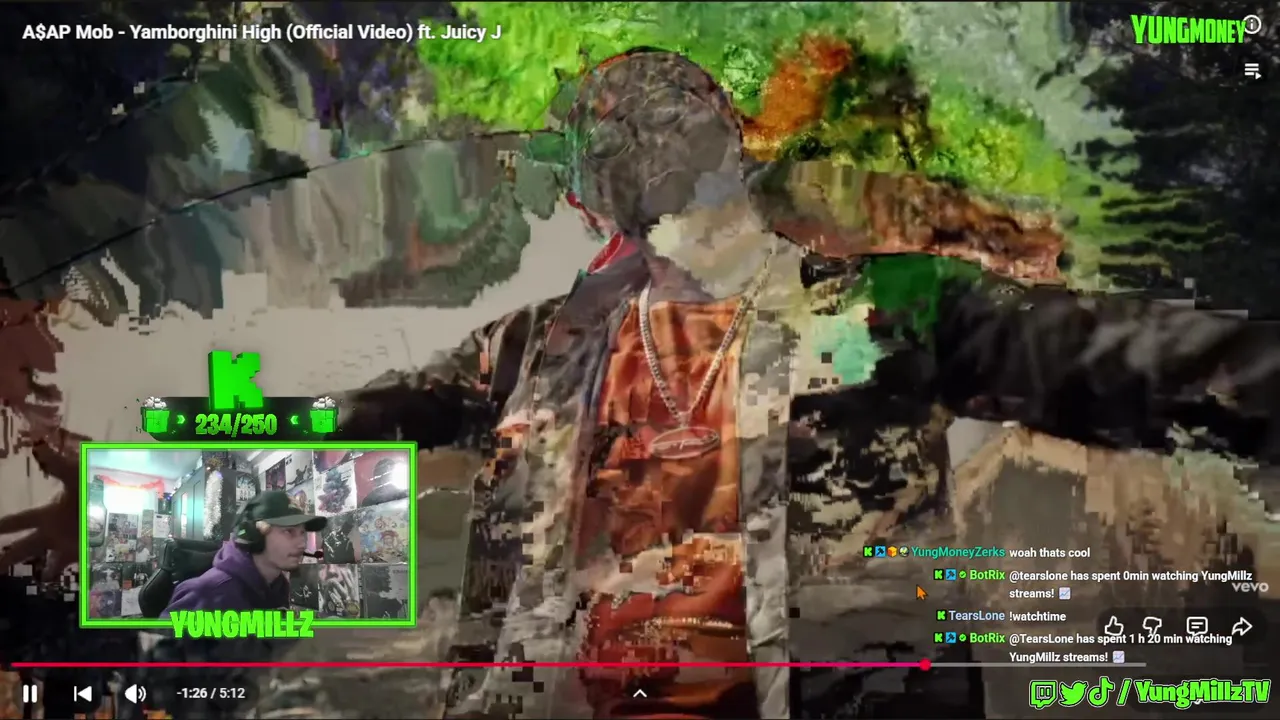Click the !watchtime chat message
Image resolution: width=1280 pixels, height=720 pixels.
(1037, 616)
